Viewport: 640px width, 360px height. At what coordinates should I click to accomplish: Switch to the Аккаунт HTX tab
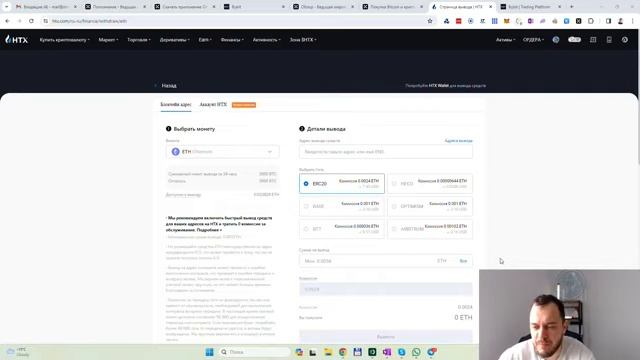[213, 105]
